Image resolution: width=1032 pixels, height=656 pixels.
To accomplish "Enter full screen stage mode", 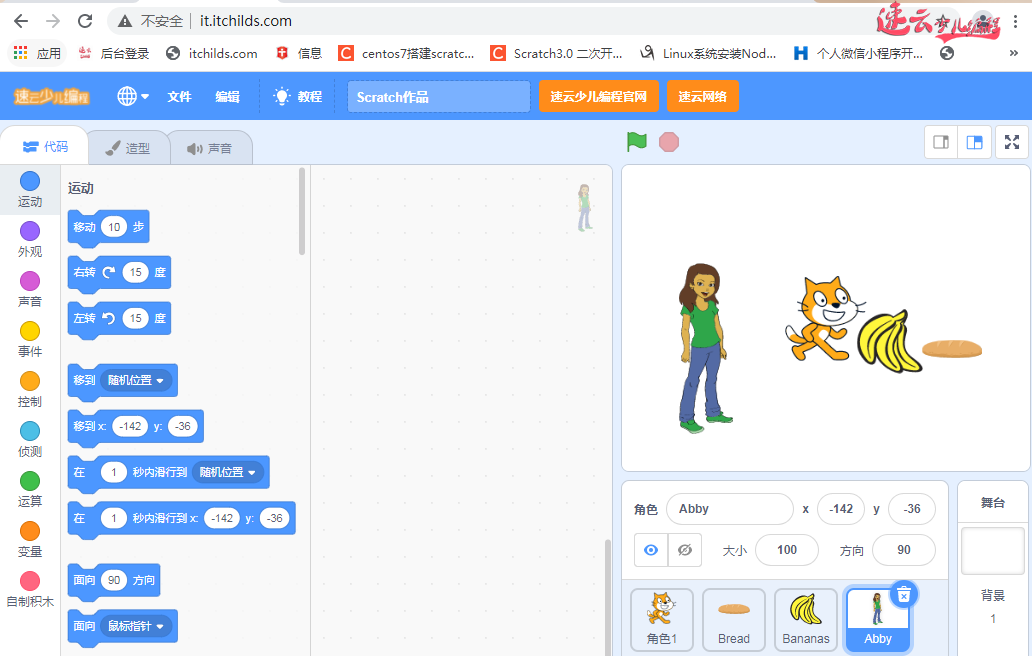I will [x=1012, y=142].
